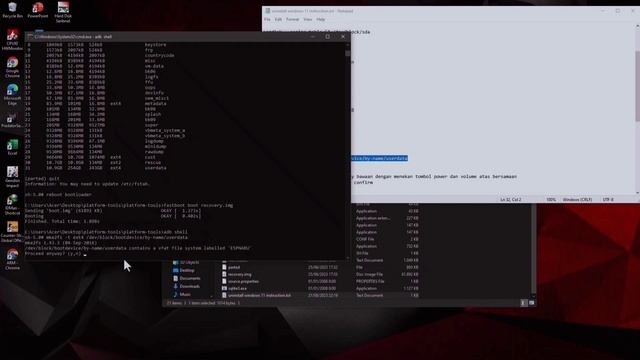
Task: Click the Notepad scrollbar up arrow
Action: click(637, 26)
